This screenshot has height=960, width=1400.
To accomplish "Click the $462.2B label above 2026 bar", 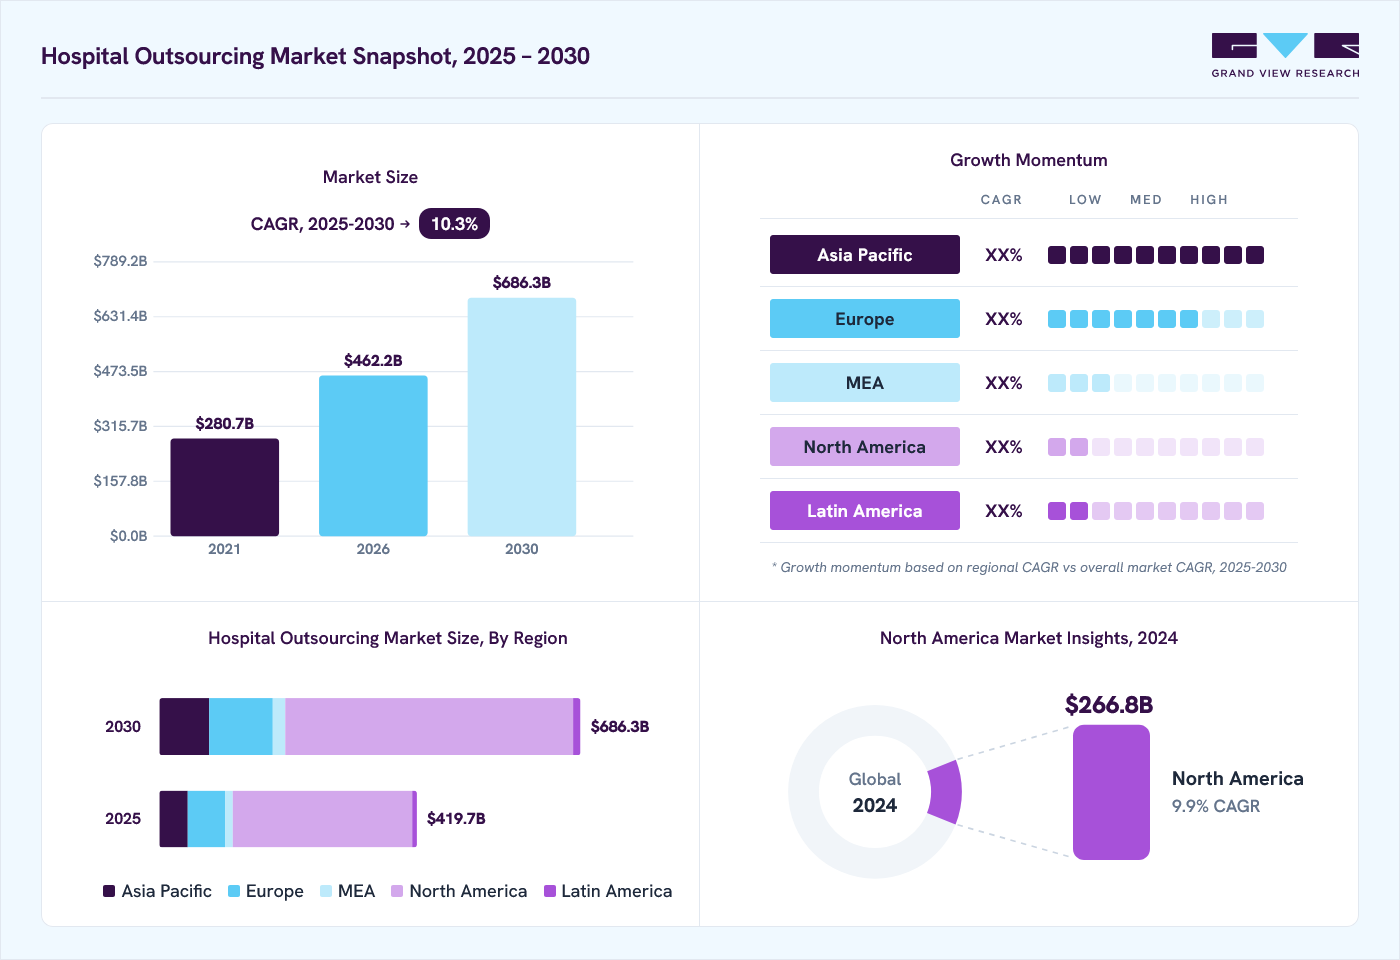I will (373, 361).
